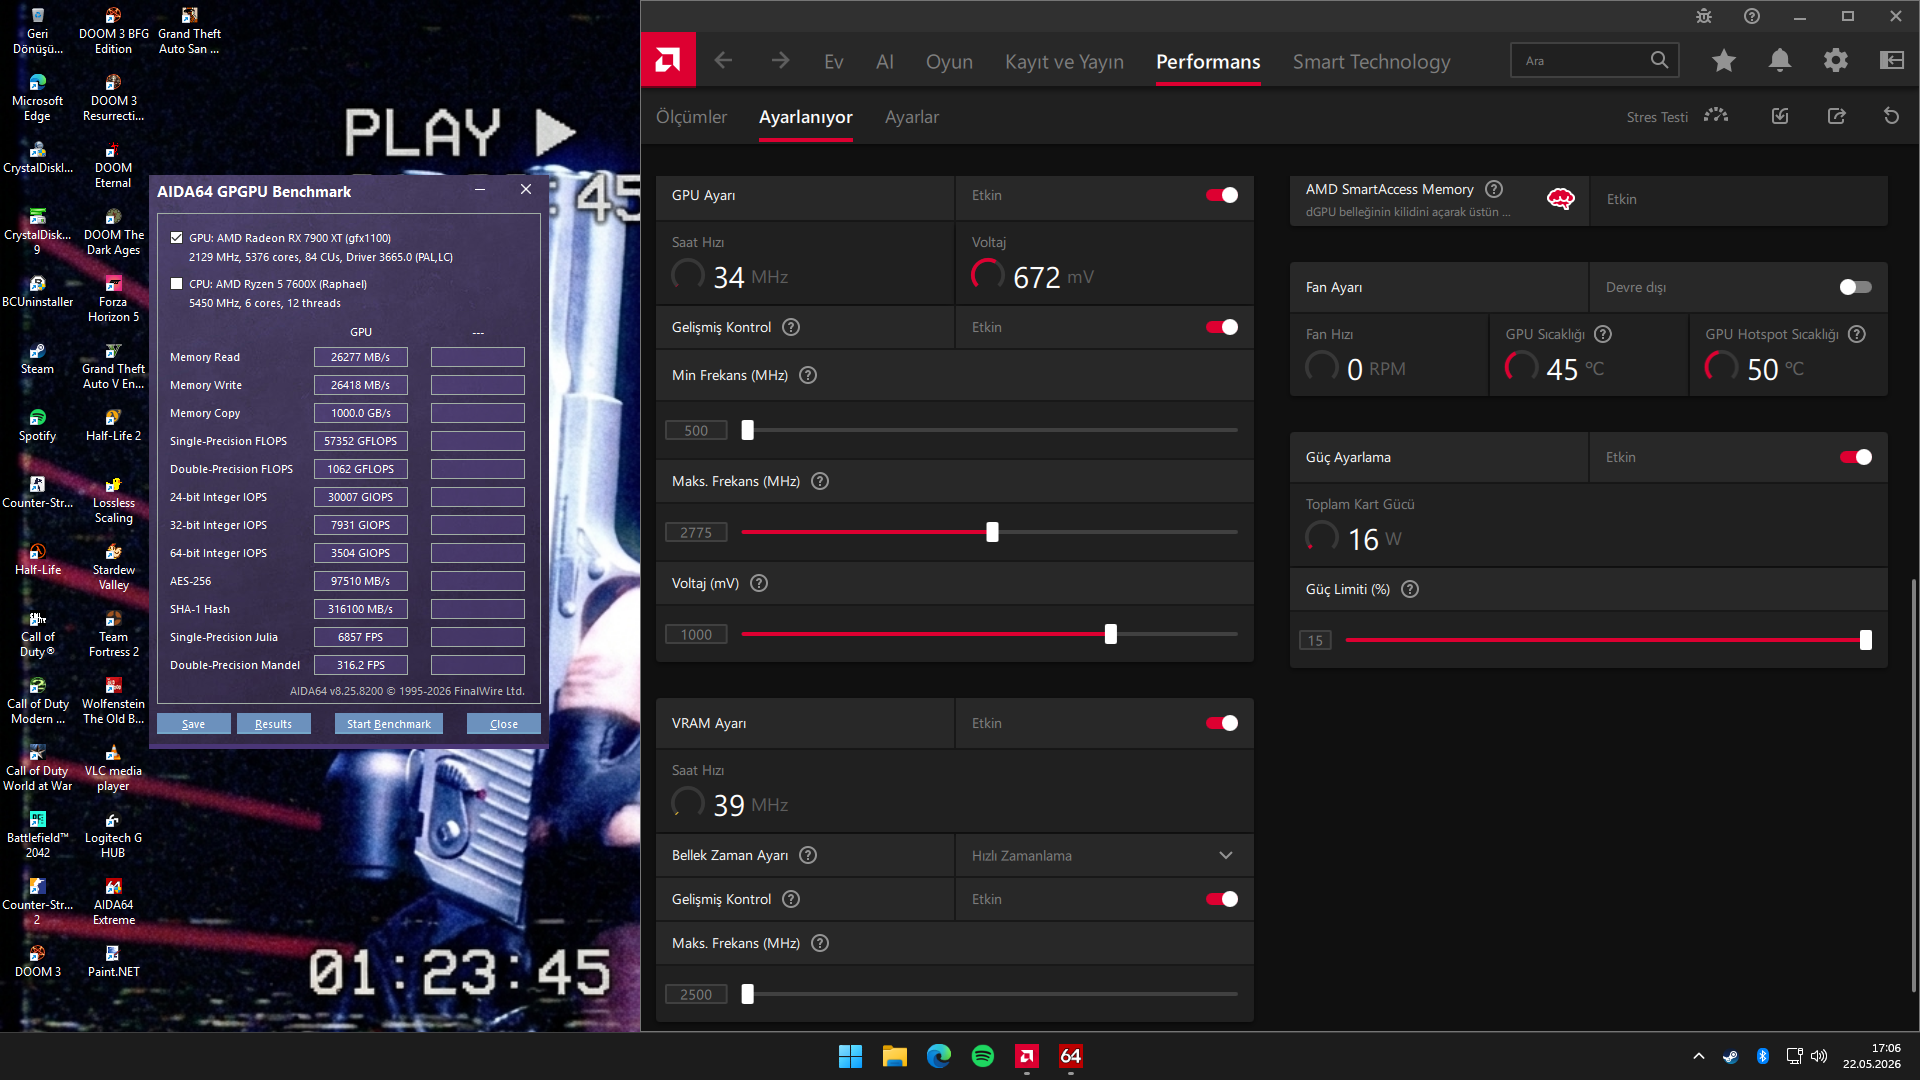Click the Voltaj value box 1000
This screenshot has height=1080, width=1920.
(x=696, y=635)
